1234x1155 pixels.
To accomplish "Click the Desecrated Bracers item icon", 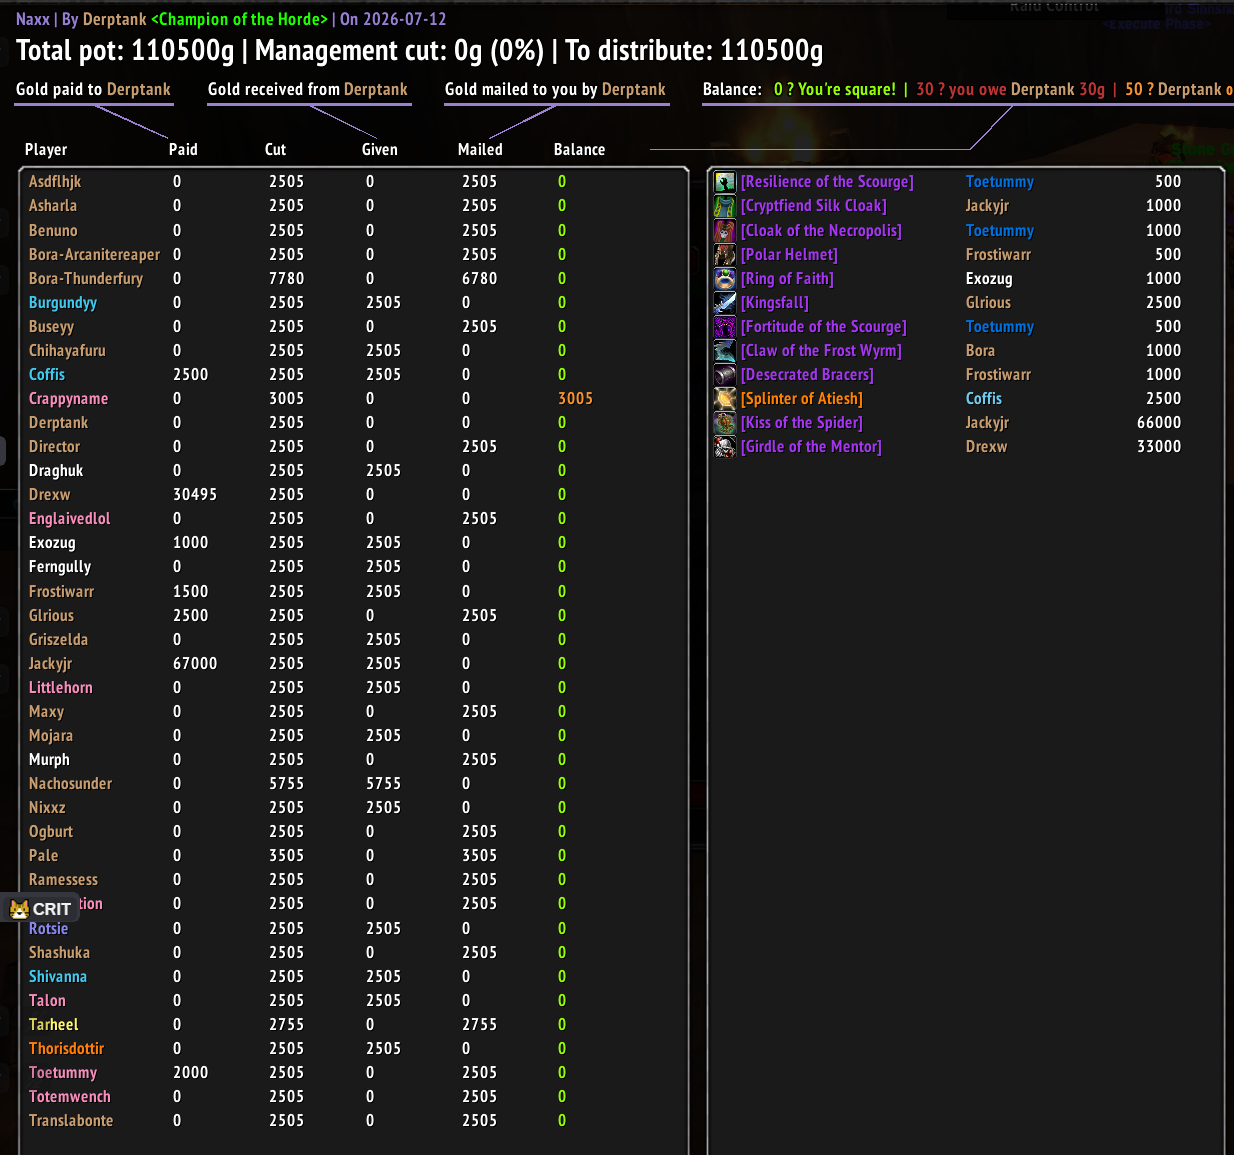I will coord(725,374).
